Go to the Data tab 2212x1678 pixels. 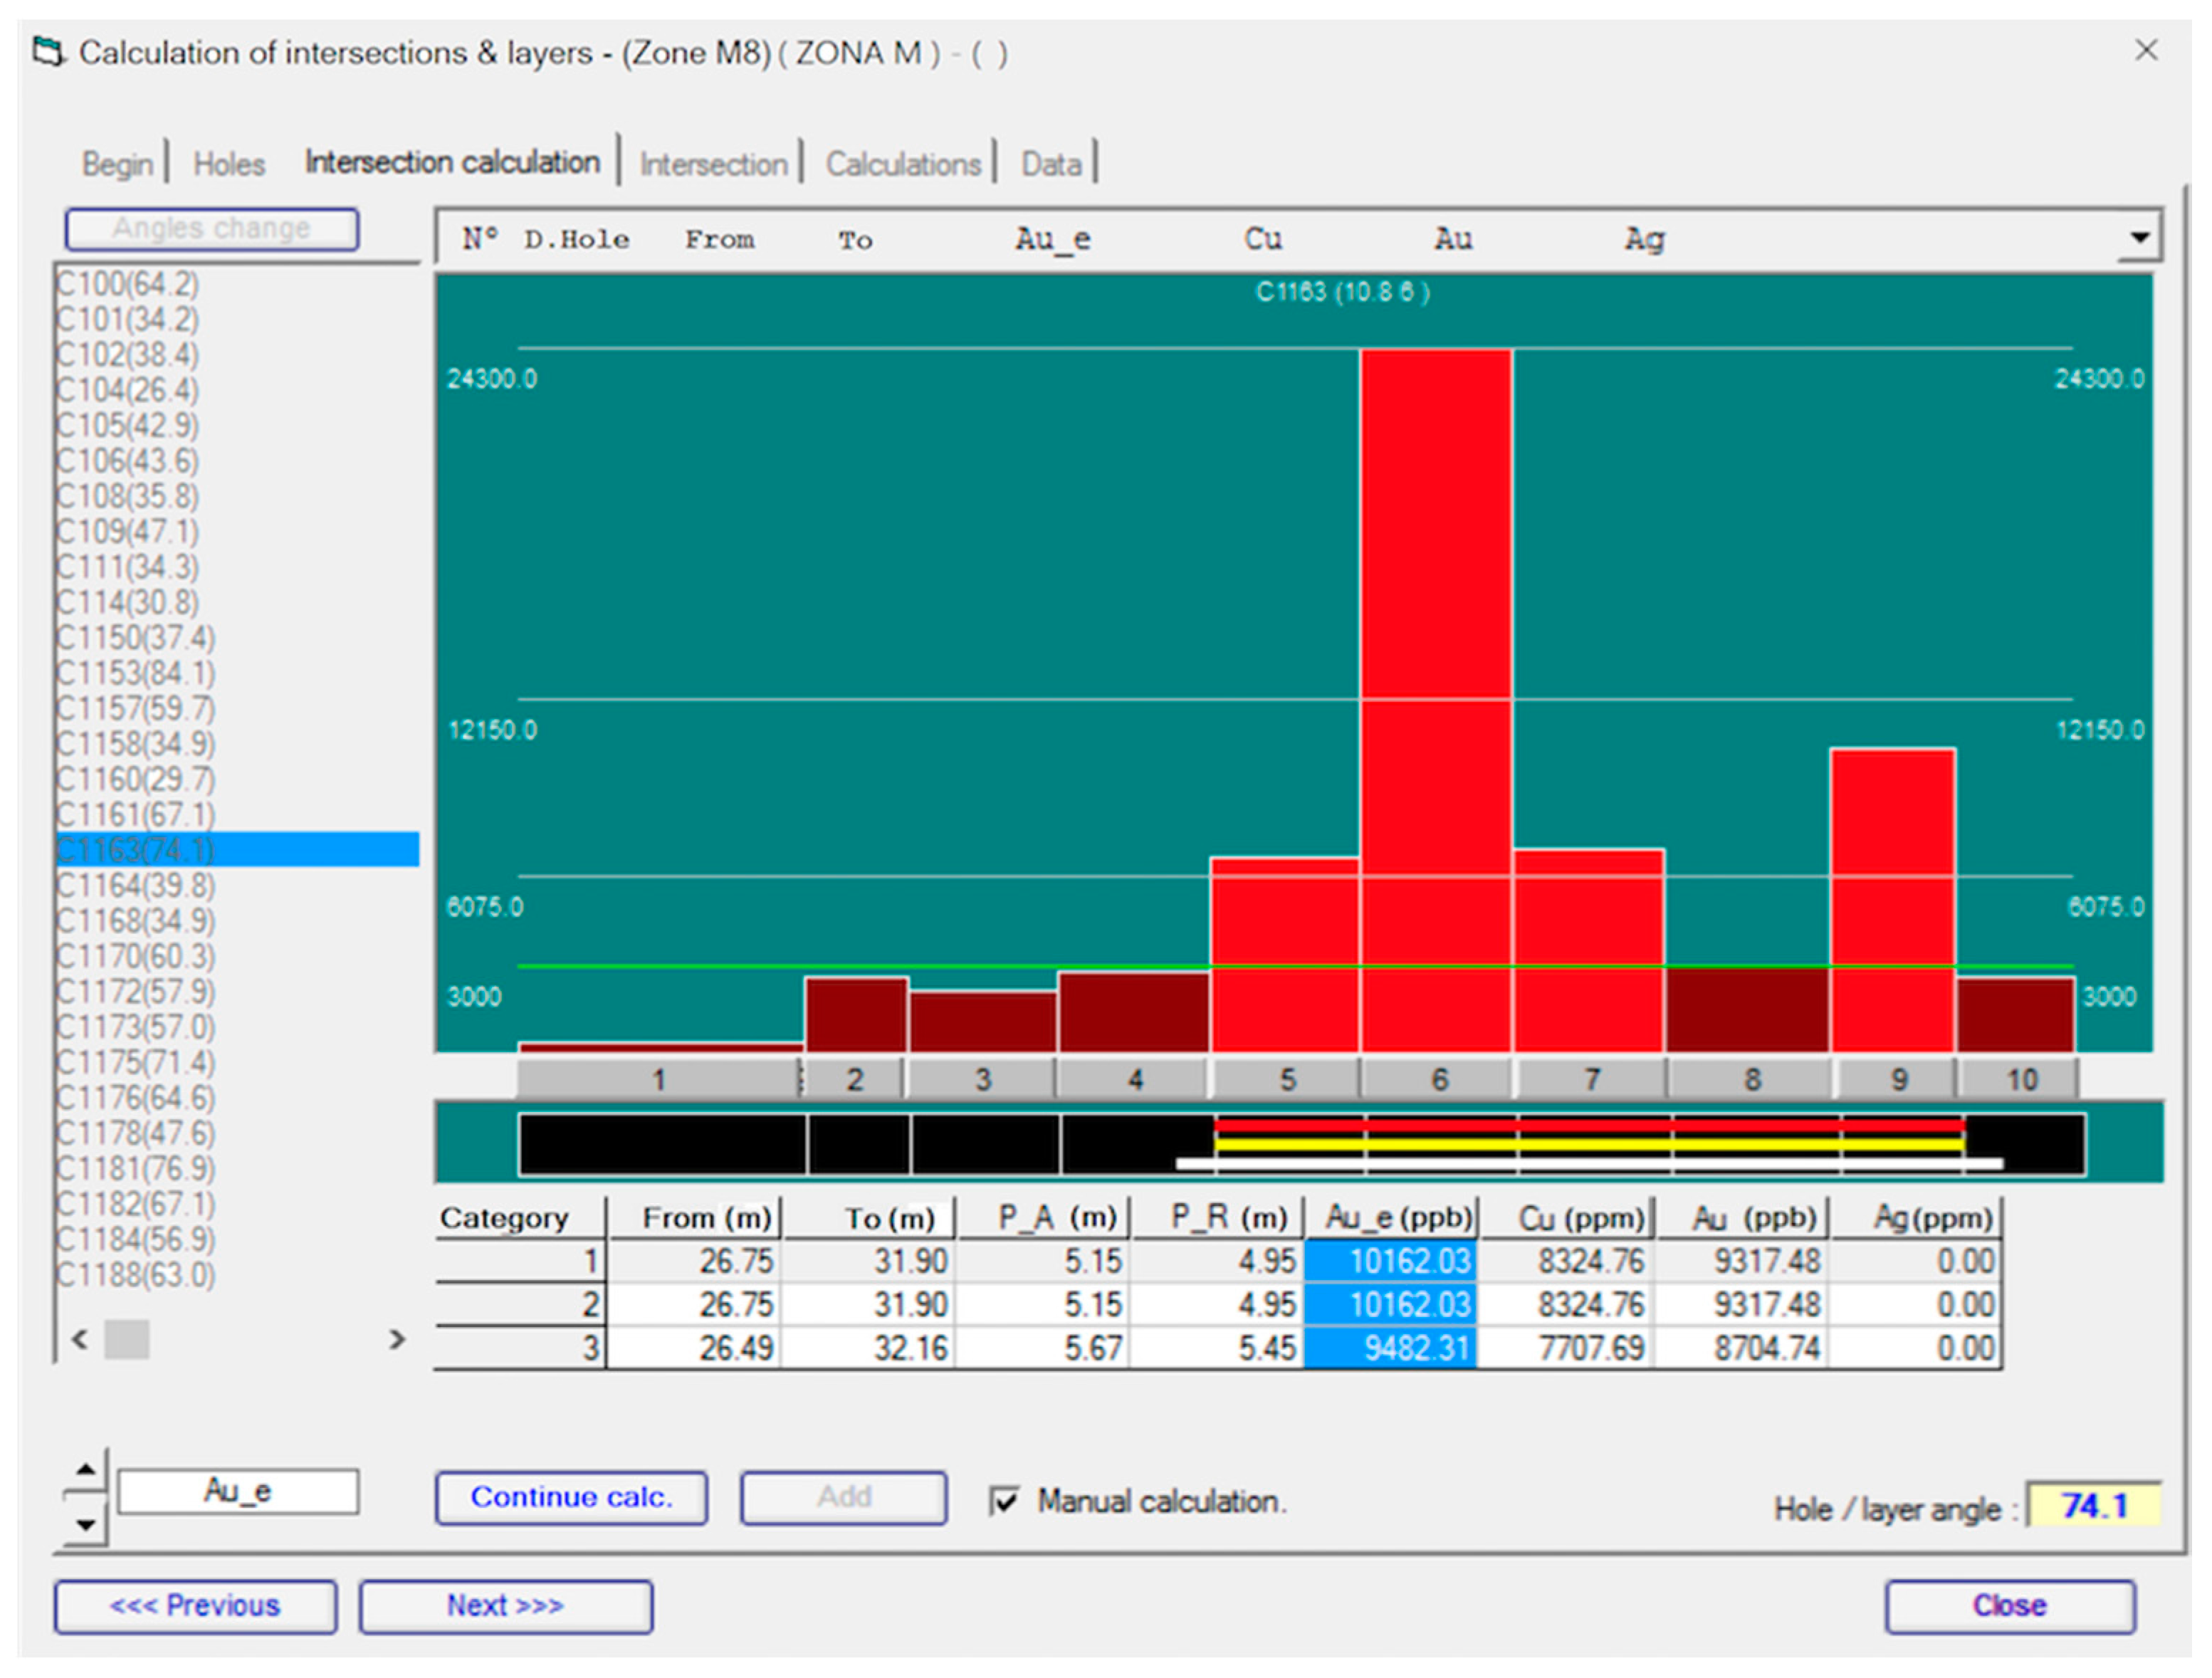1051,164
